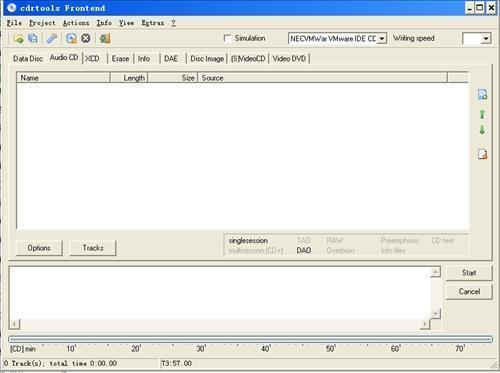Click the load project toolbar icon
This screenshot has height=373, width=500.
click(x=19, y=38)
